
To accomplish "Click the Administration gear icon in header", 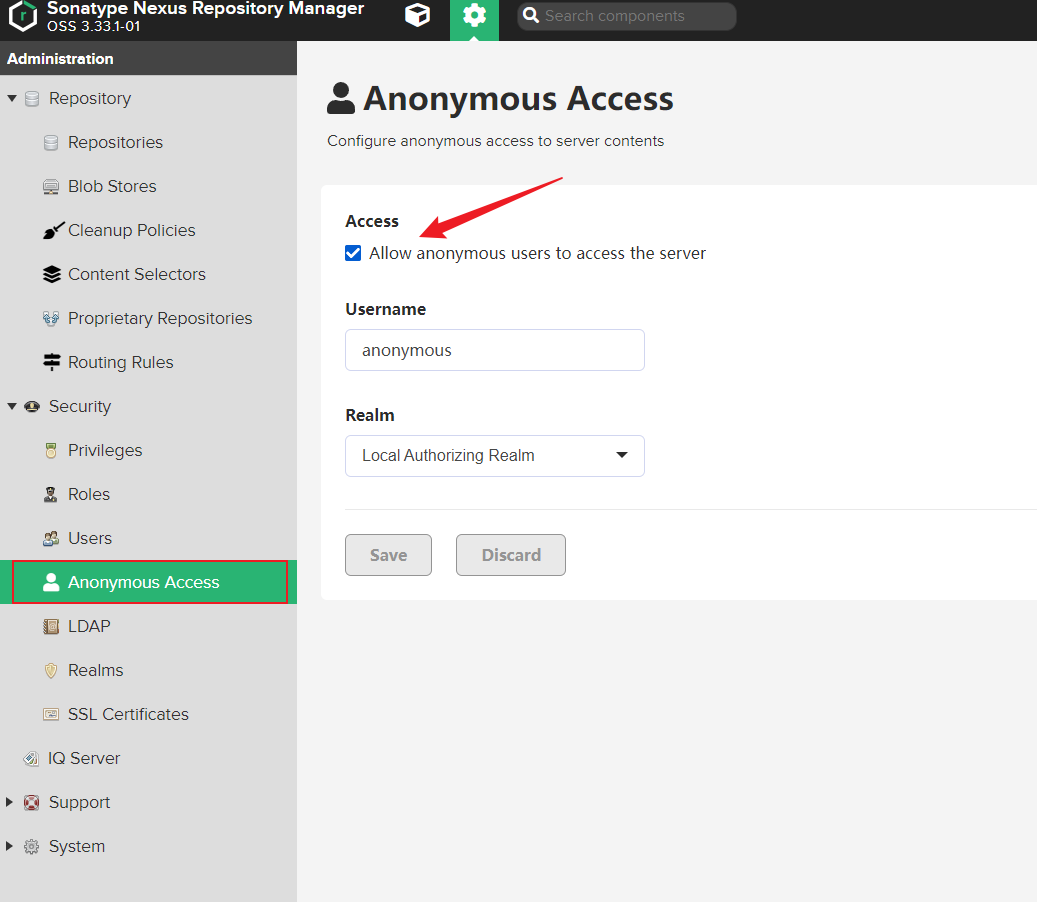I will (474, 15).
